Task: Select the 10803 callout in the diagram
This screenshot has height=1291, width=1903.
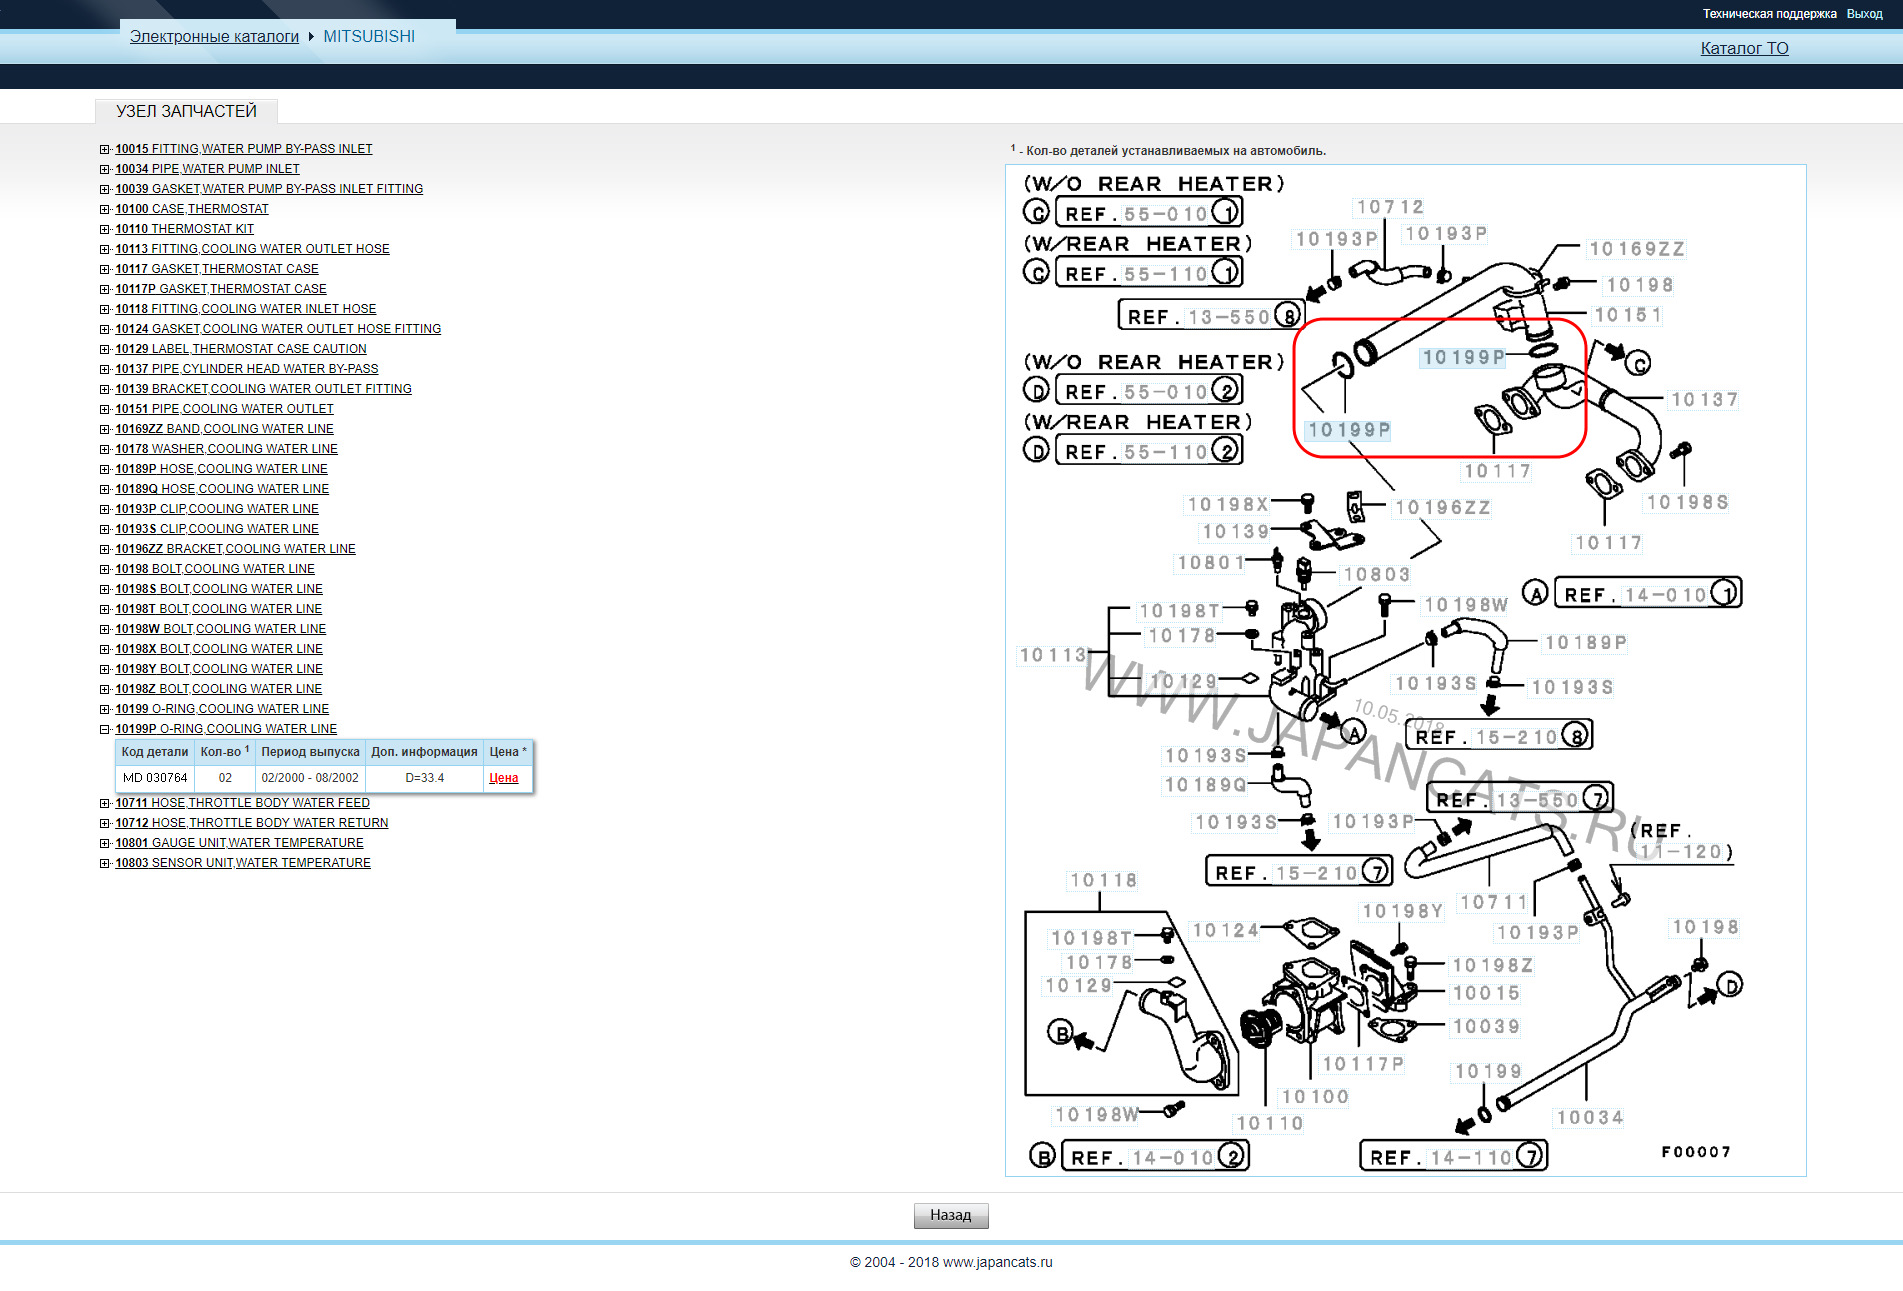Action: tap(1377, 575)
